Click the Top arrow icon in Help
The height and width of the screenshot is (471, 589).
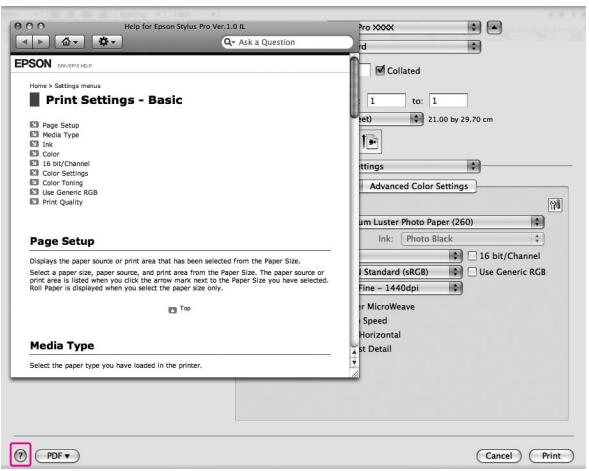click(172, 309)
